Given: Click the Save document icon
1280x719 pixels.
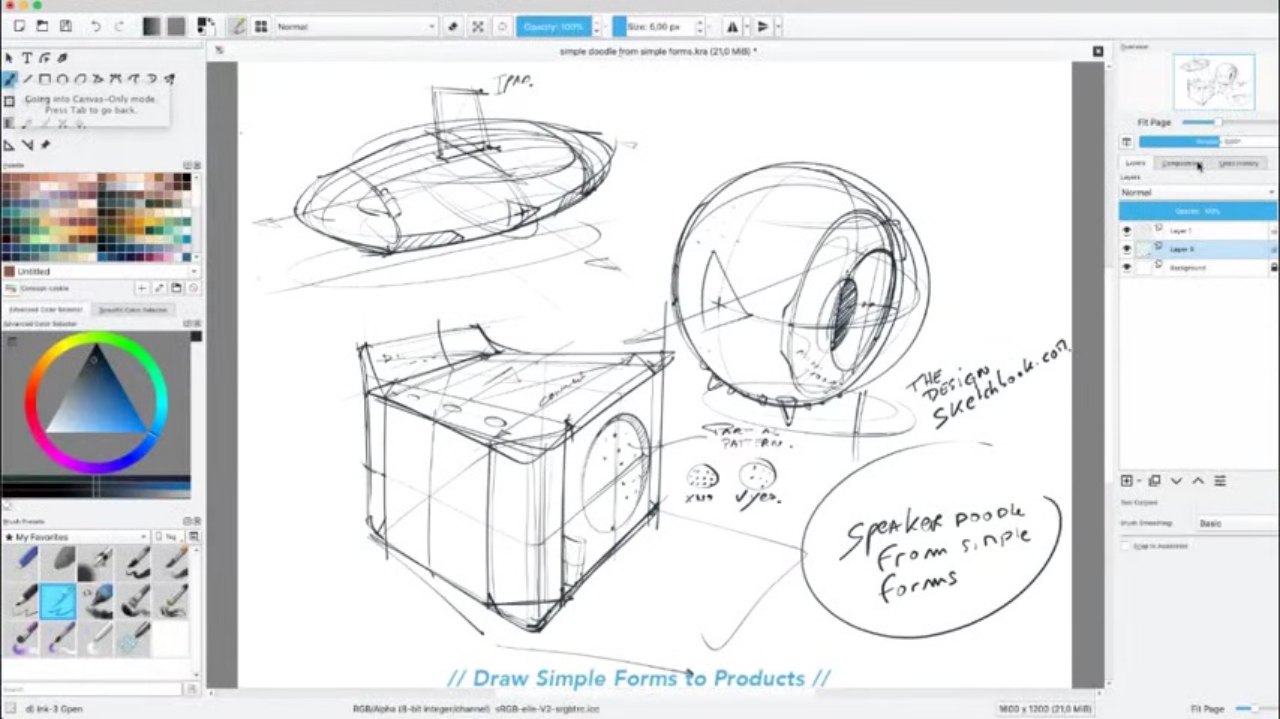Looking at the screenshot, I should (65, 26).
